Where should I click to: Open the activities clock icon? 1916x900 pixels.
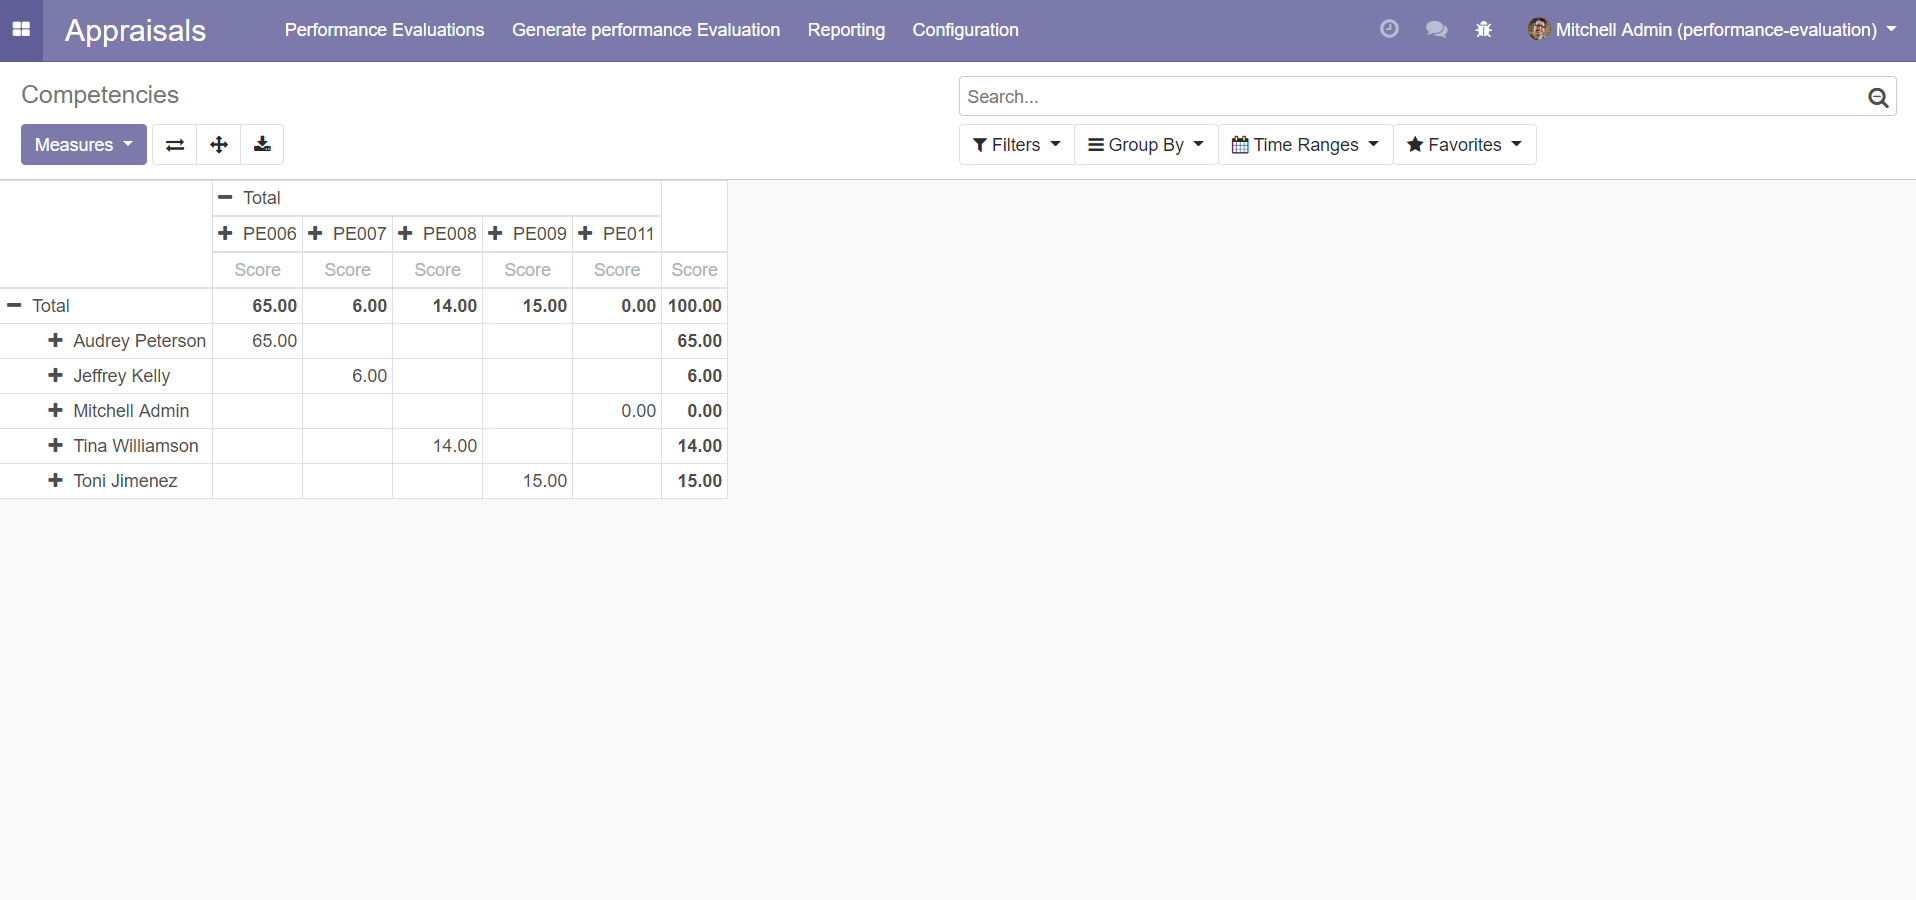pyautogui.click(x=1389, y=30)
